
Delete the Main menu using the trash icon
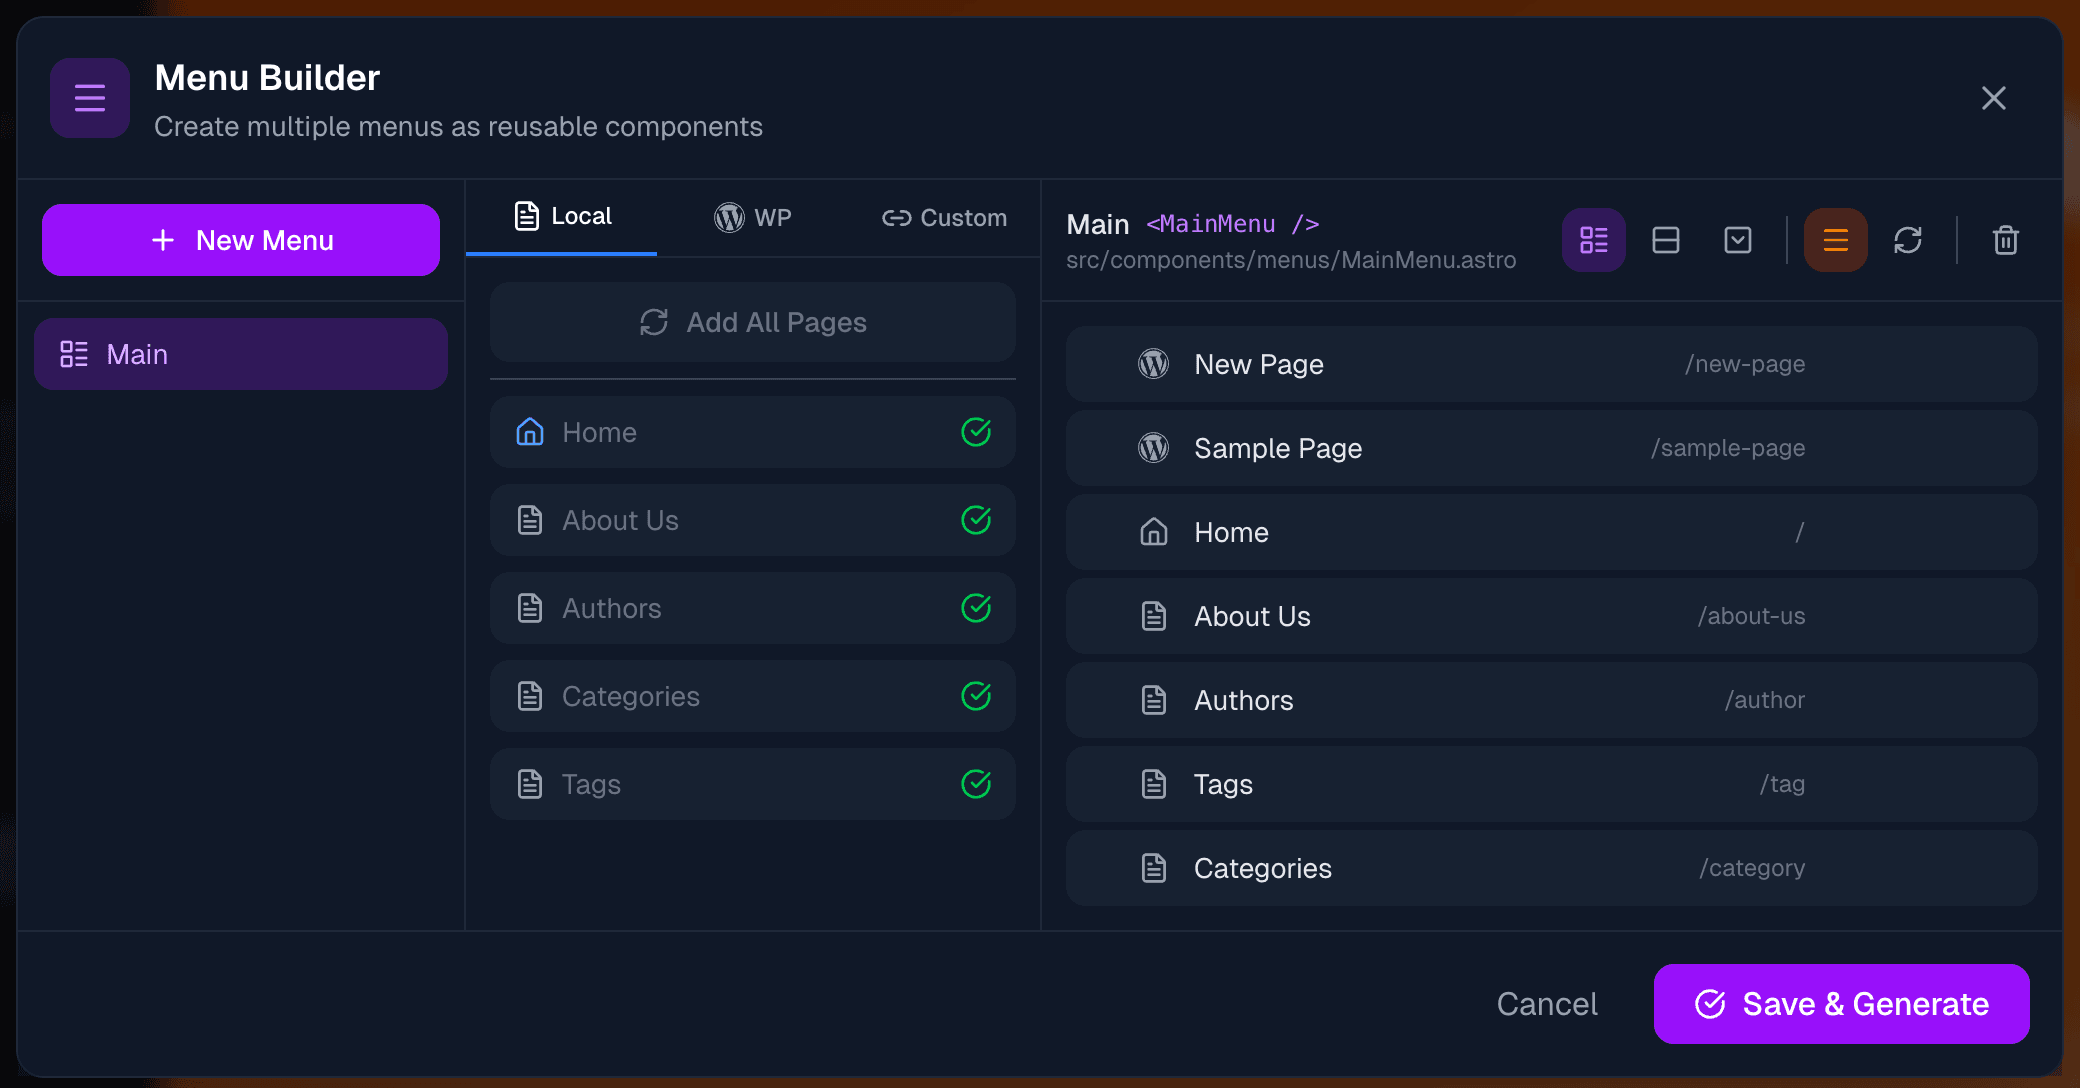(x=2006, y=240)
